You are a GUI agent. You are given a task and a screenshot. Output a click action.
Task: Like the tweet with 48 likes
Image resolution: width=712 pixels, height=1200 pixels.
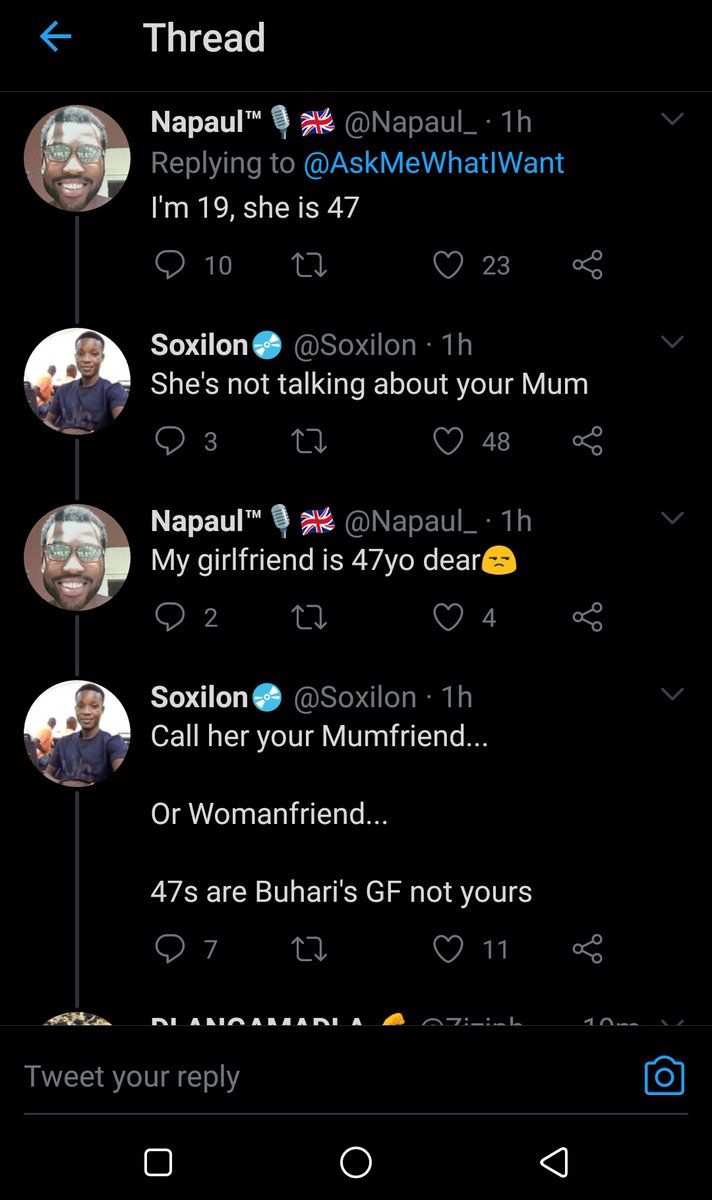pos(448,441)
